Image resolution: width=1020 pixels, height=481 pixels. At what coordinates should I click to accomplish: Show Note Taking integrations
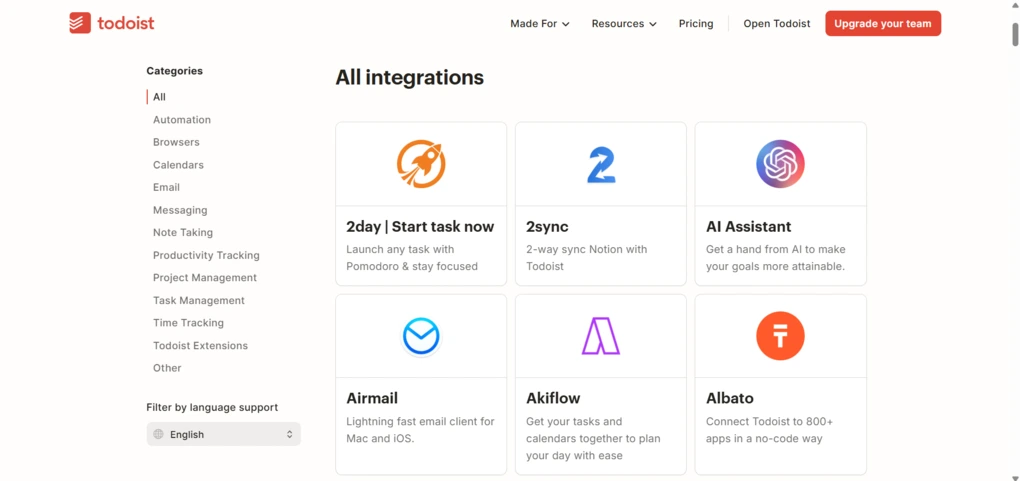183,232
